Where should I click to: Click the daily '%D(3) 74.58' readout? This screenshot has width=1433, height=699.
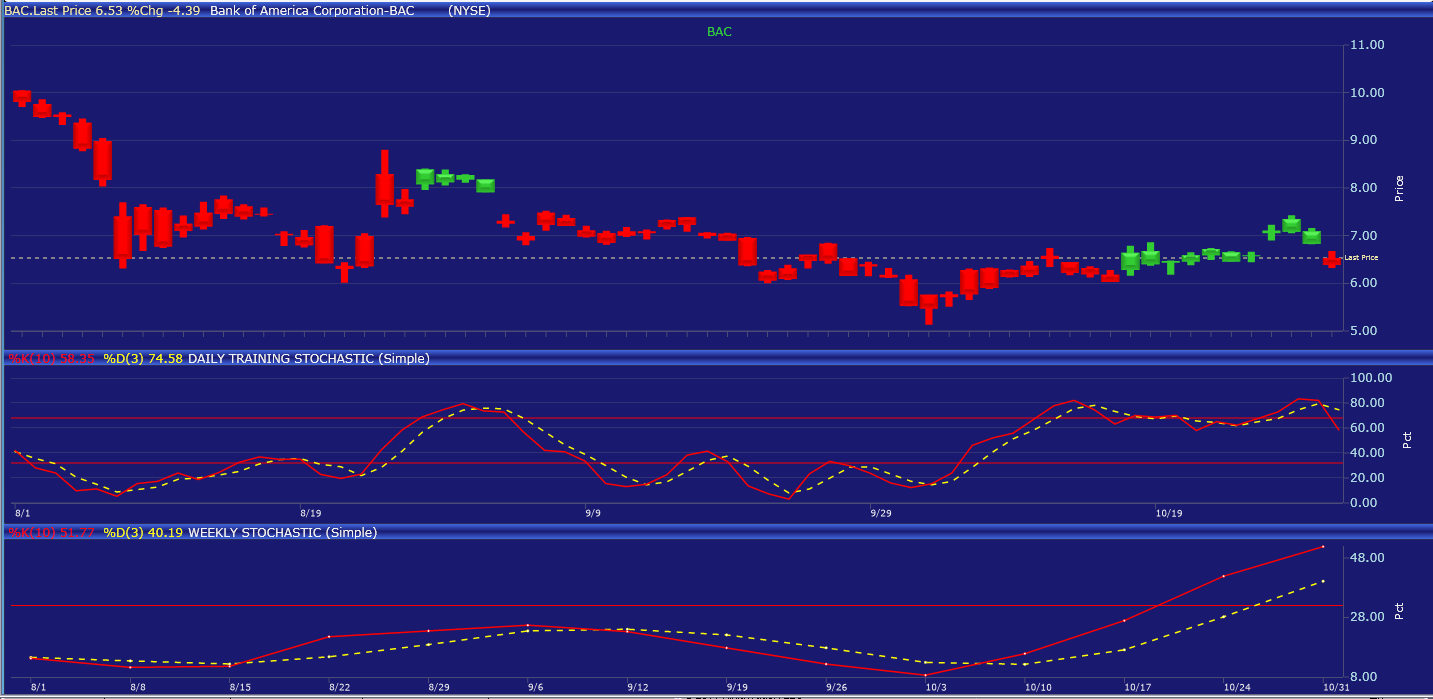point(143,358)
